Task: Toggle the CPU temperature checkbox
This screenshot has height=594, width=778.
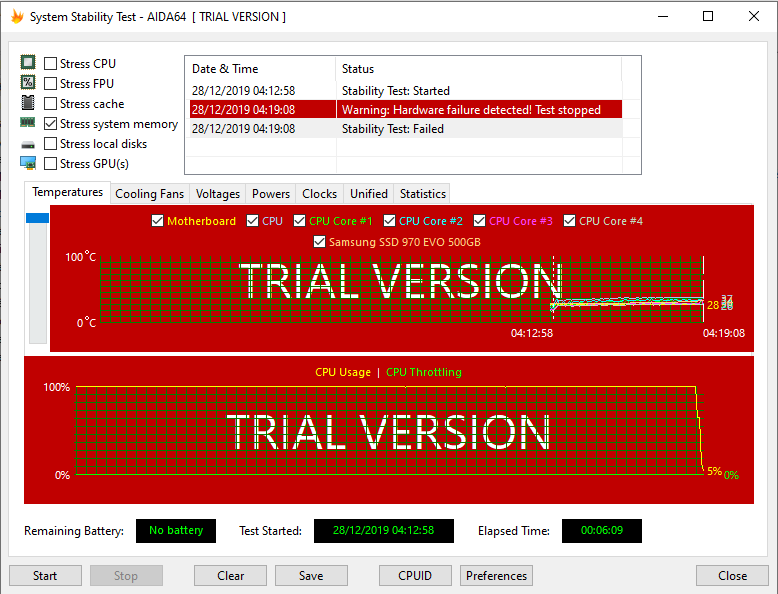Action: [x=253, y=221]
